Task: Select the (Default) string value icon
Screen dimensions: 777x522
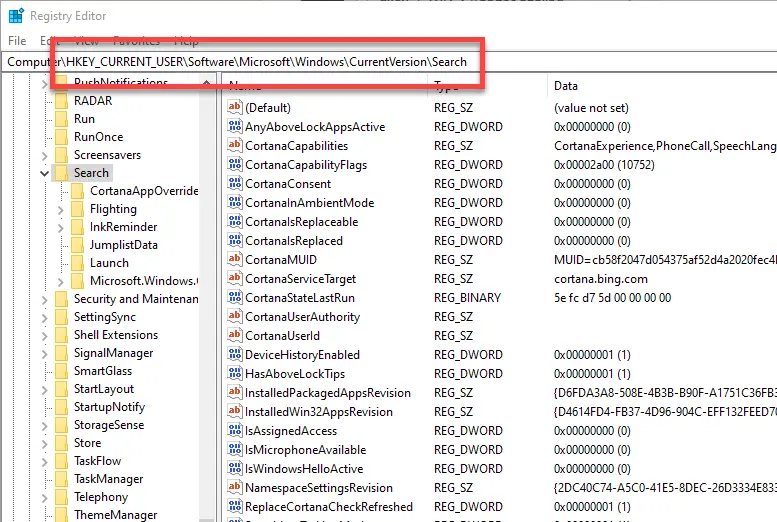Action: [234, 107]
